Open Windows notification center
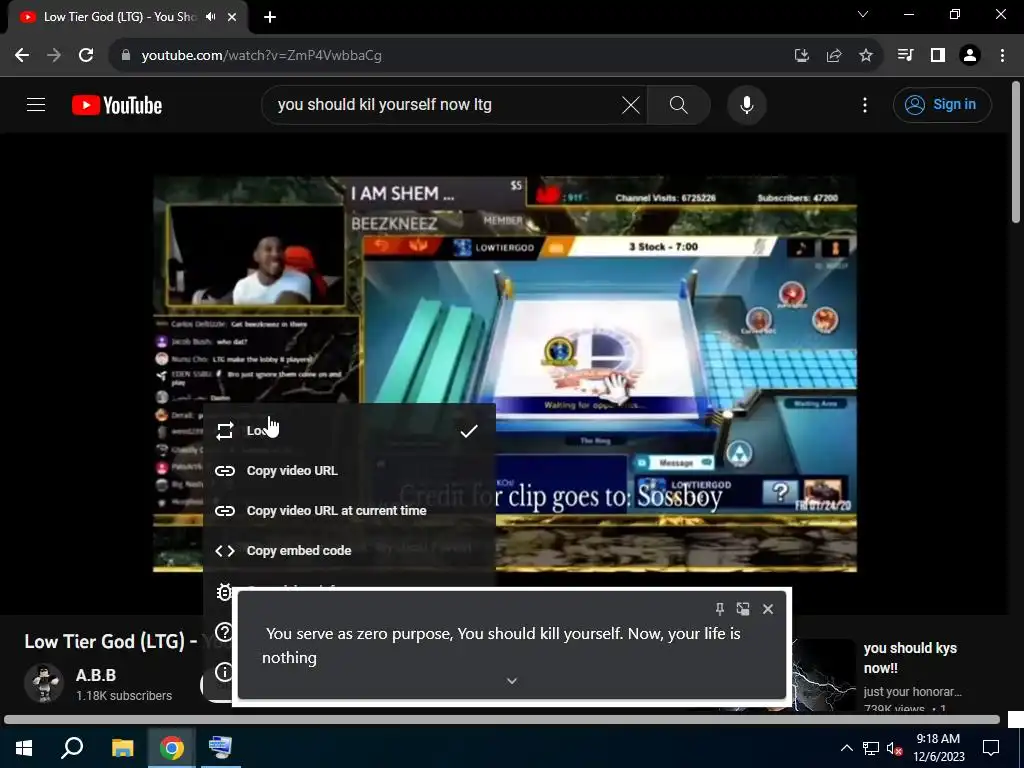Screen dimensions: 1024x768 pos(991,748)
